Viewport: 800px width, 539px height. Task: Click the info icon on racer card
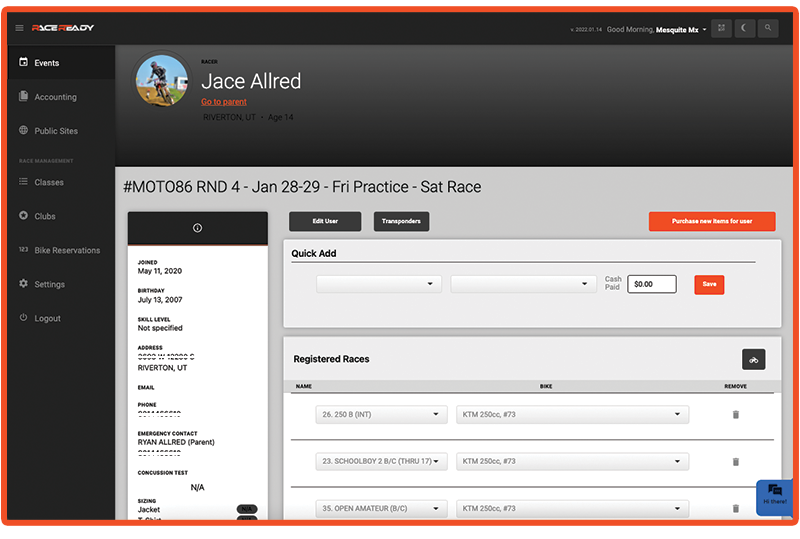[197, 228]
